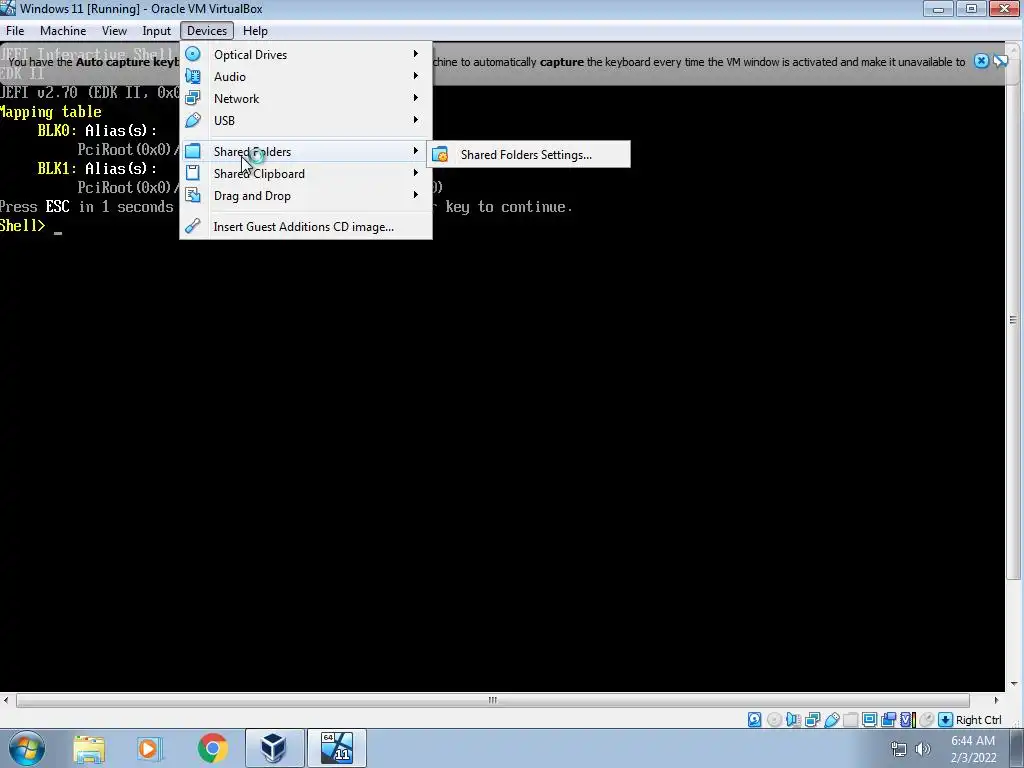Expand the Shared Clipboard submenu
Viewport: 1024px width, 768px height.
pos(306,174)
